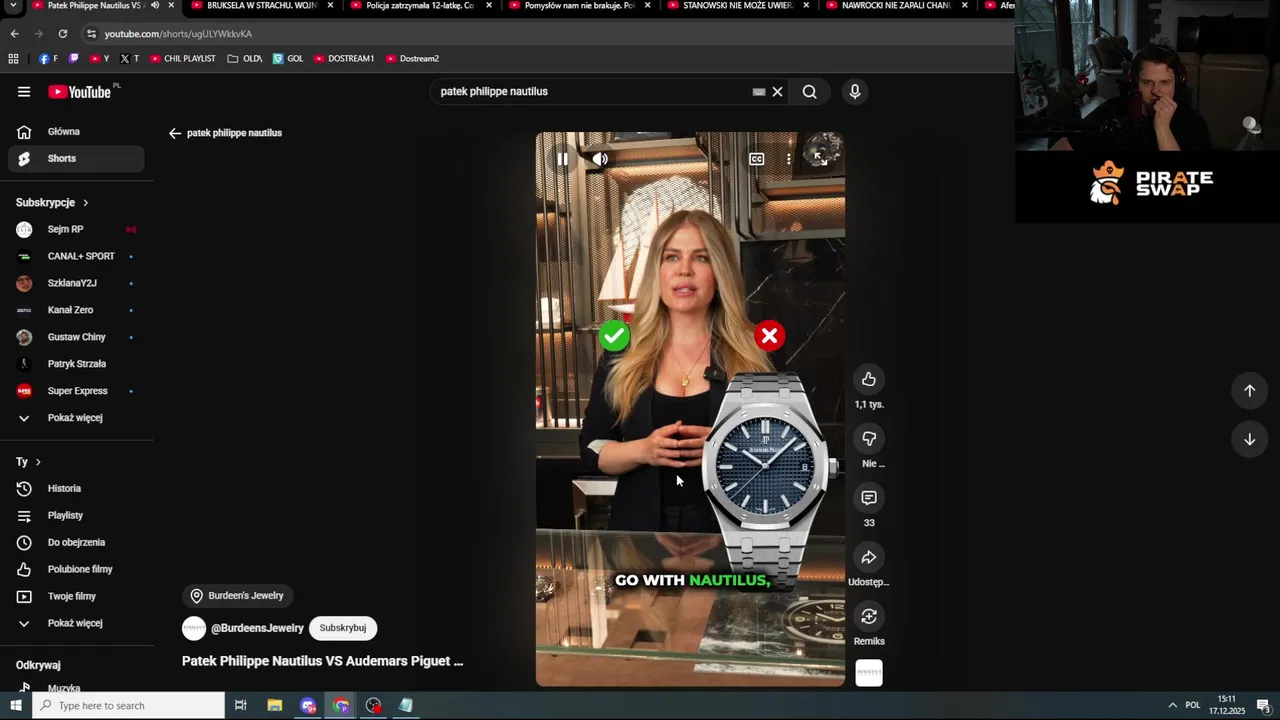Open the Super Express subscription
The width and height of the screenshot is (1280, 720).
pos(76,392)
